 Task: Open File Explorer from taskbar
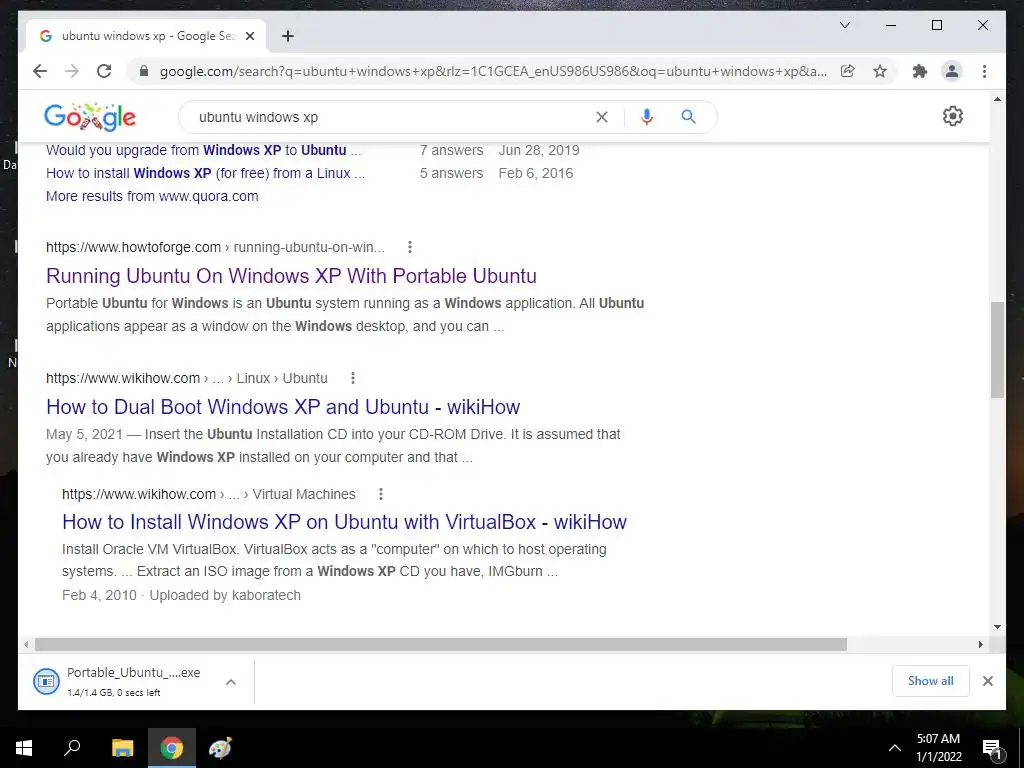122,748
